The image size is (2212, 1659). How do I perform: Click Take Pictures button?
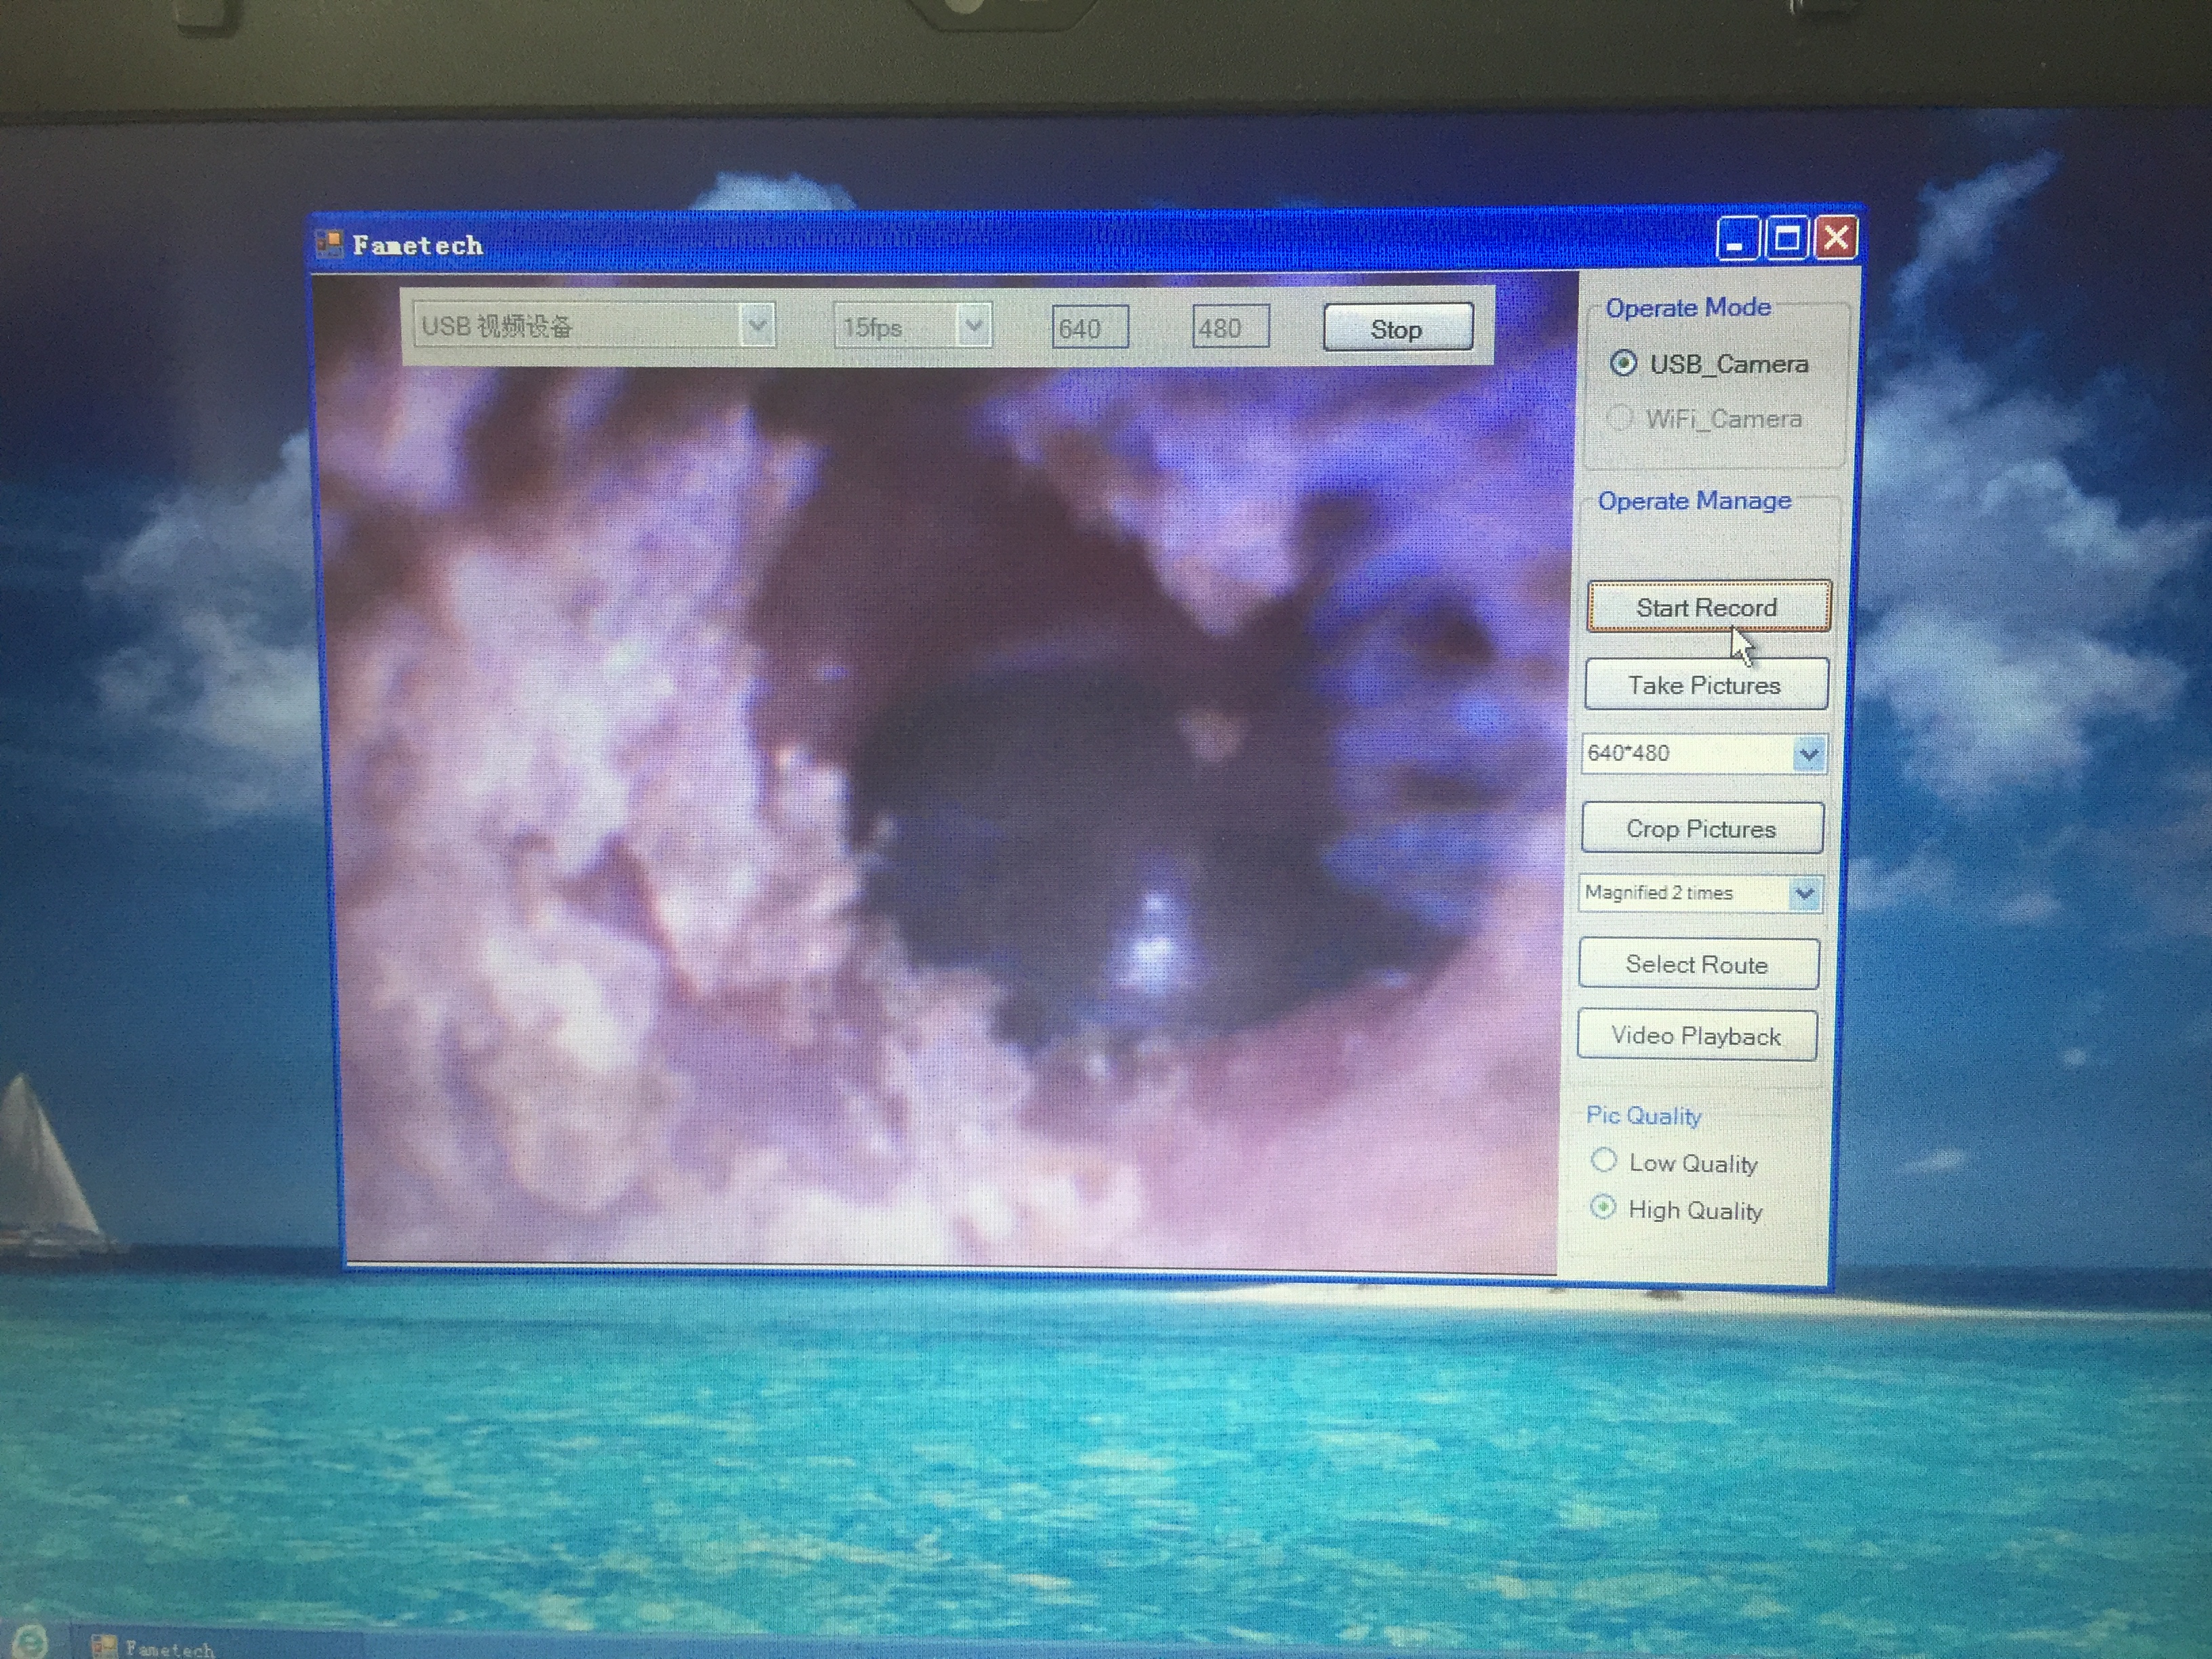(1706, 684)
